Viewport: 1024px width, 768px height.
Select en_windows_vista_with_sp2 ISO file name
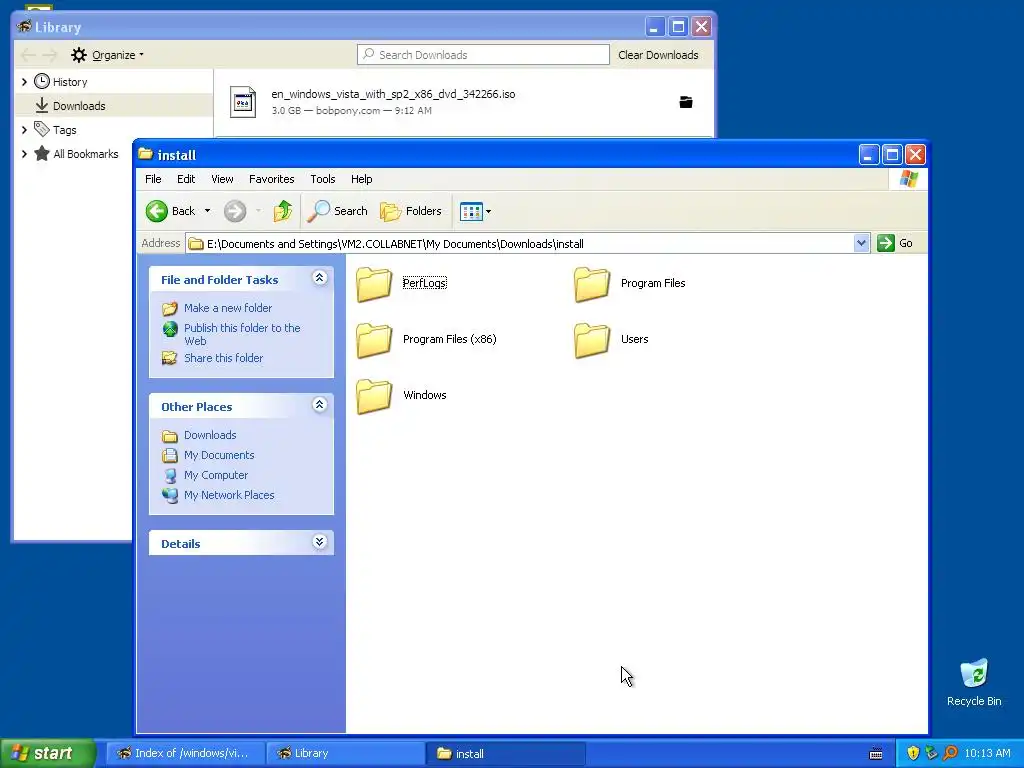click(x=393, y=94)
